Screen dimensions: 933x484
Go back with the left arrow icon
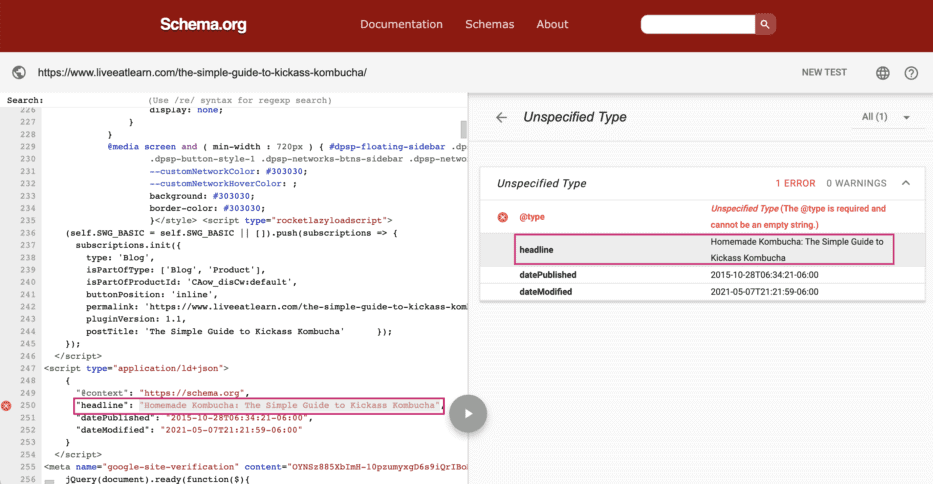click(x=502, y=117)
